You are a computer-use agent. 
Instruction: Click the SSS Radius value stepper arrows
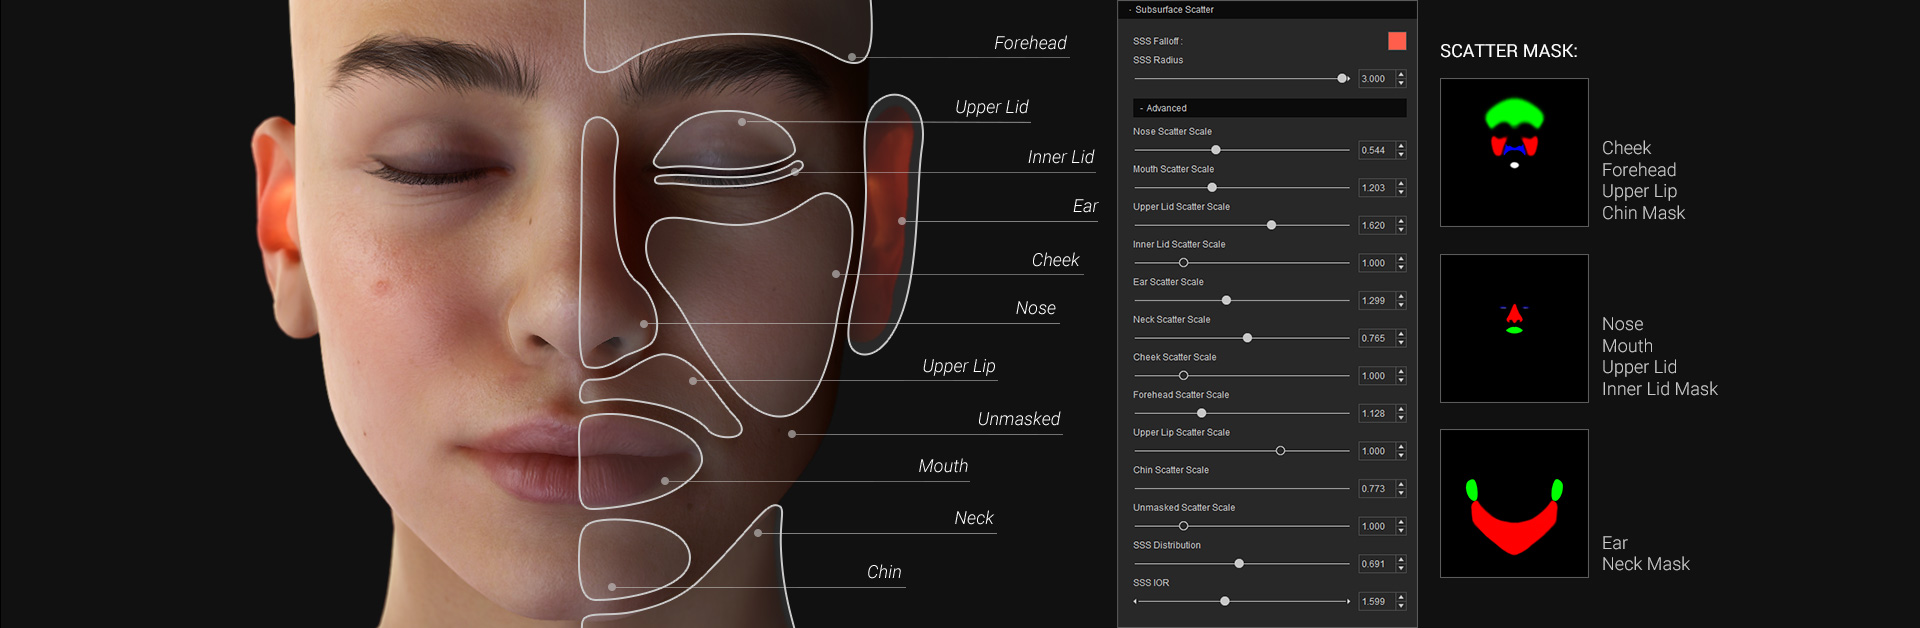point(1401,79)
